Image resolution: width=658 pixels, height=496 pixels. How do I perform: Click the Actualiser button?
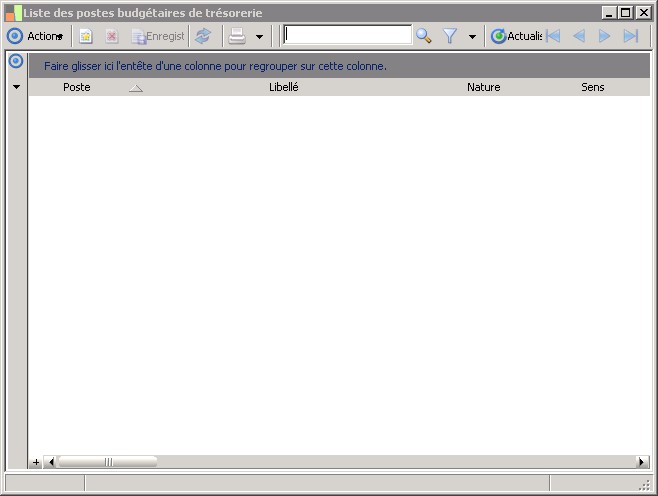pyautogui.click(x=516, y=36)
